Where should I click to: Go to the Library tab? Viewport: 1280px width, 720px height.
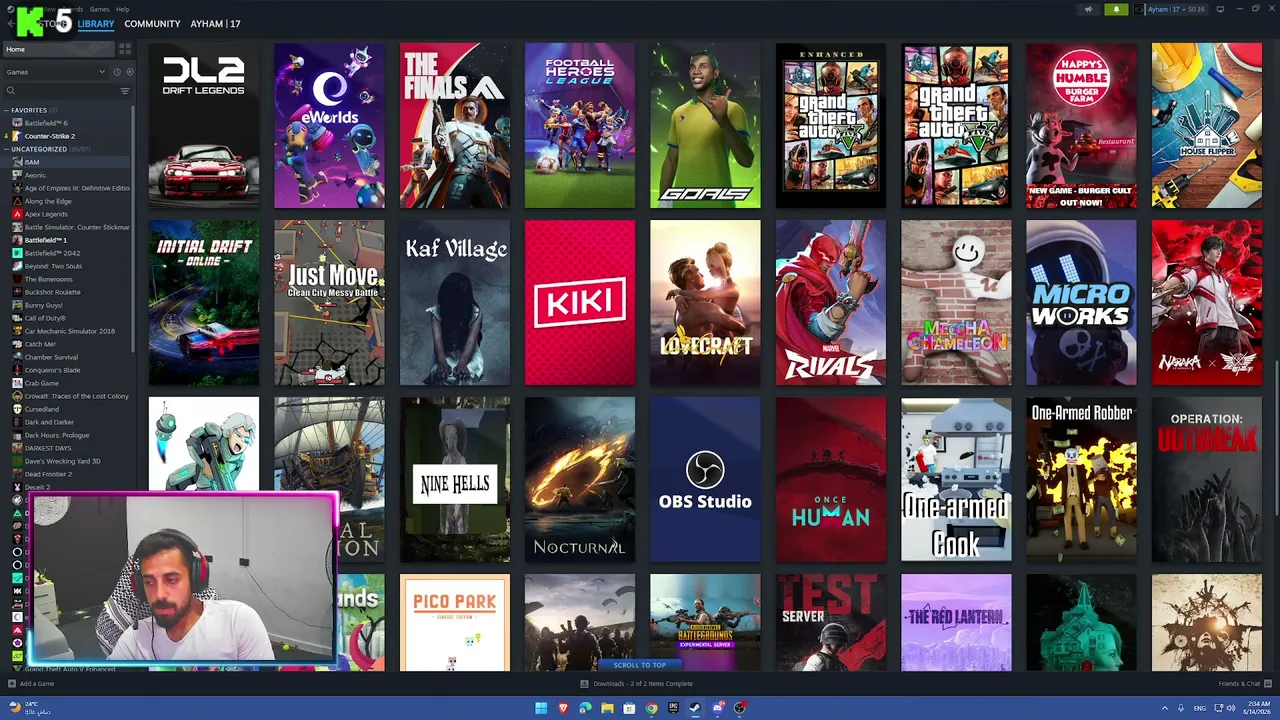coord(96,23)
